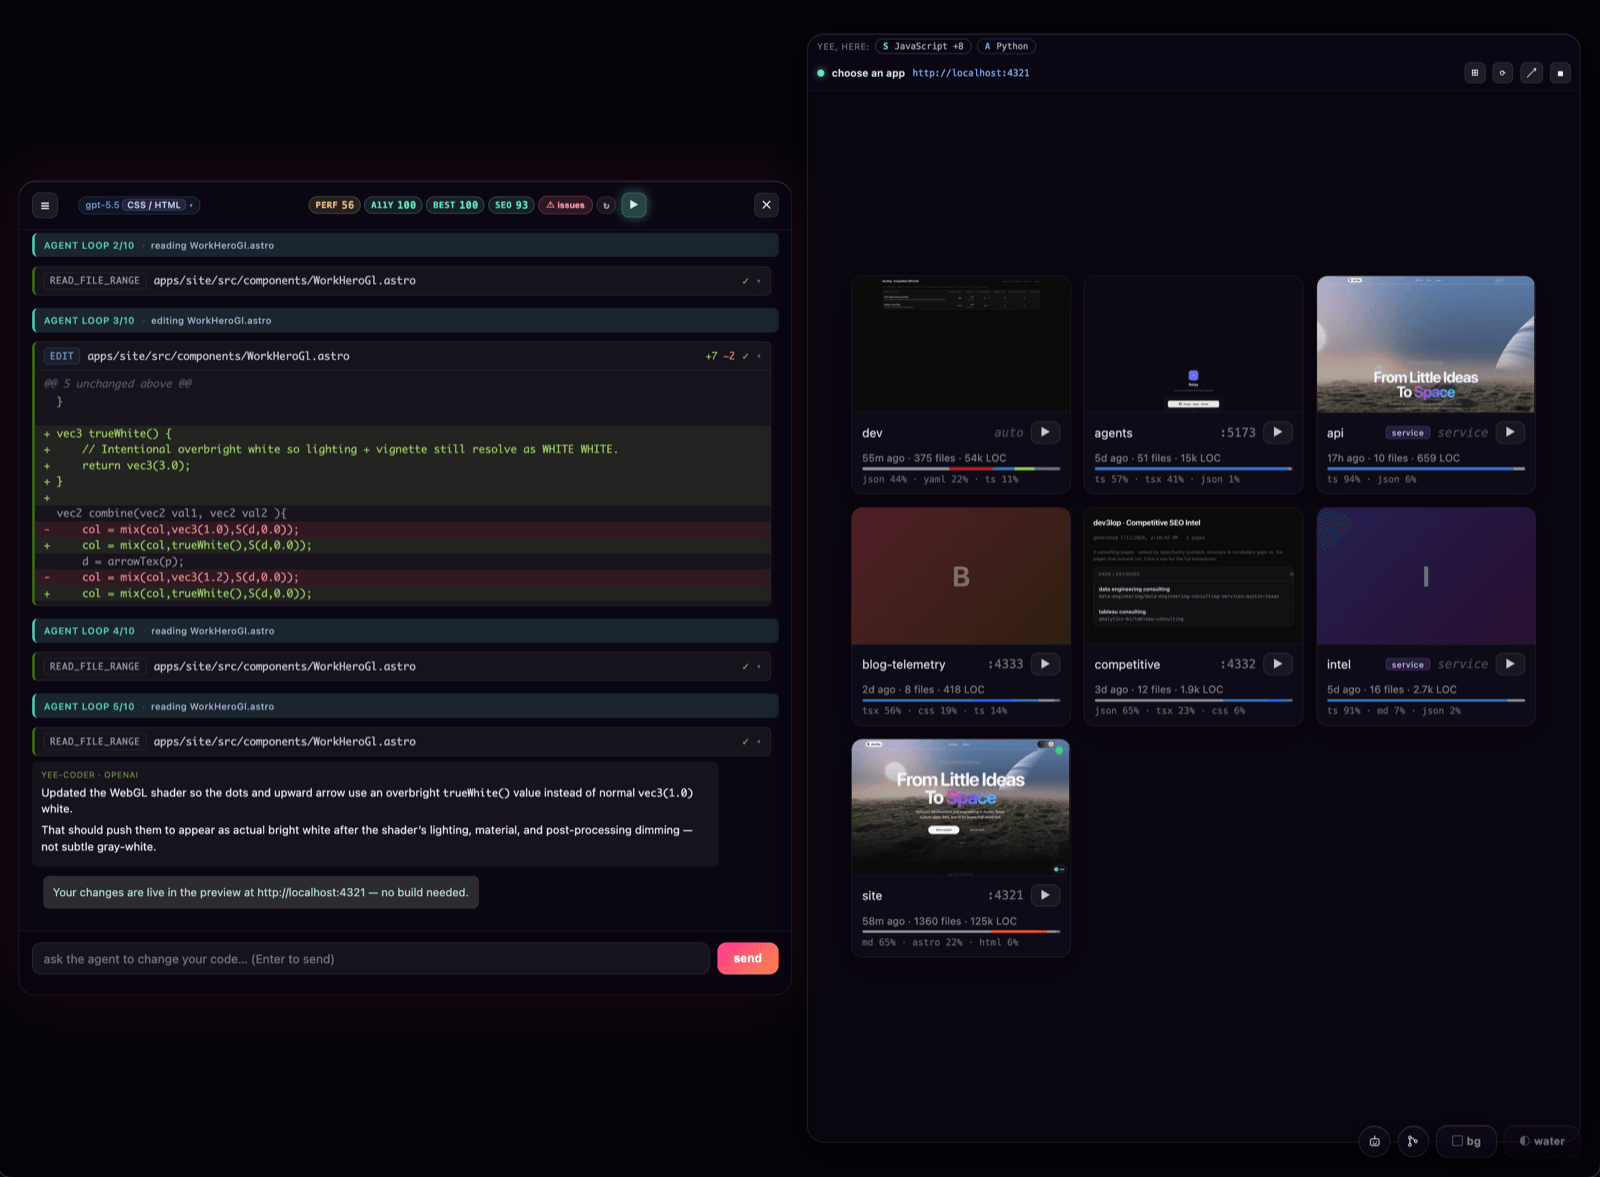Open the site app thumbnail

click(x=961, y=808)
